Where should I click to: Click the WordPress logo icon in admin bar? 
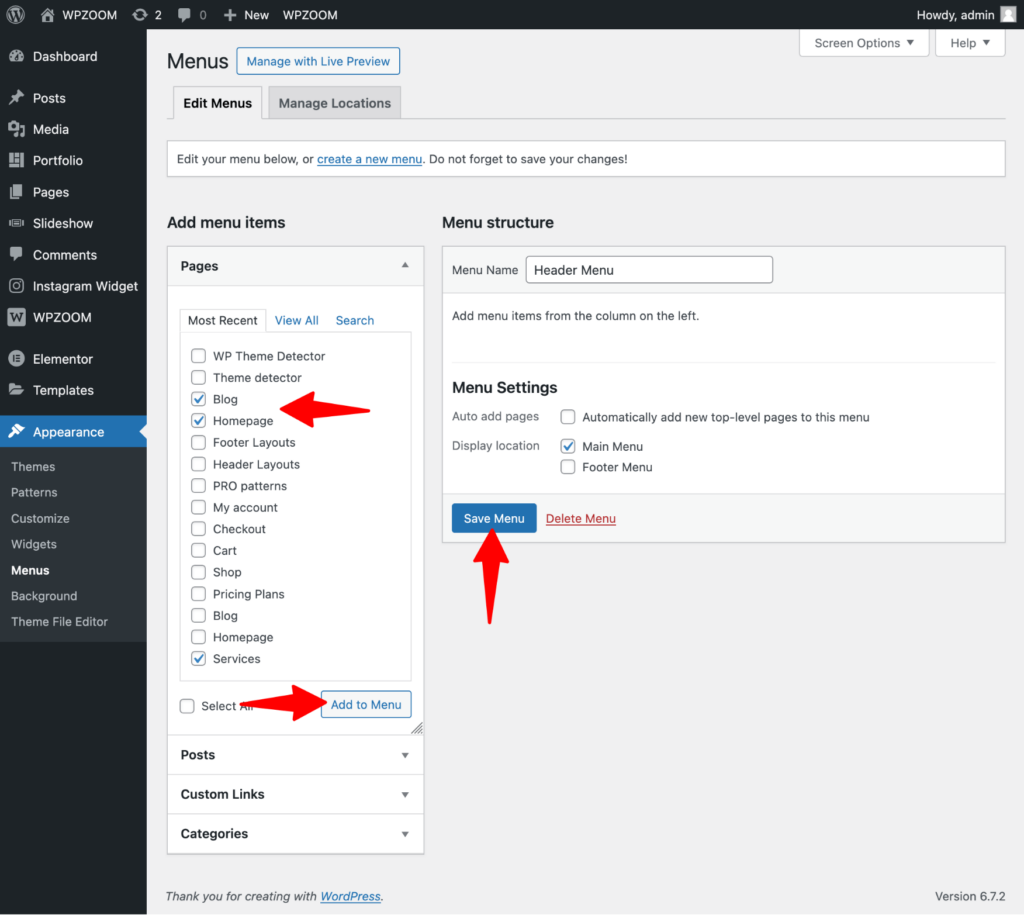[16, 15]
